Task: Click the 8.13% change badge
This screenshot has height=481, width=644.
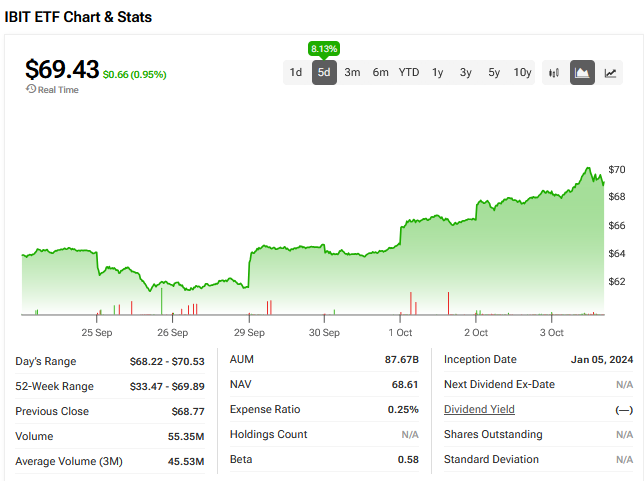Action: click(x=324, y=48)
